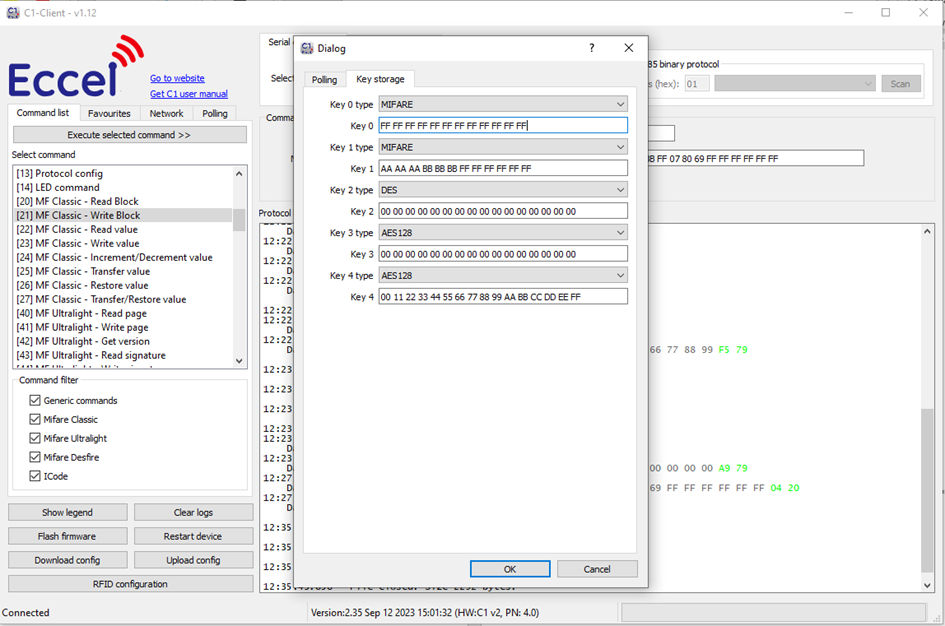Switch to the Polling tab in dialog
945x626 pixels.
(x=324, y=80)
